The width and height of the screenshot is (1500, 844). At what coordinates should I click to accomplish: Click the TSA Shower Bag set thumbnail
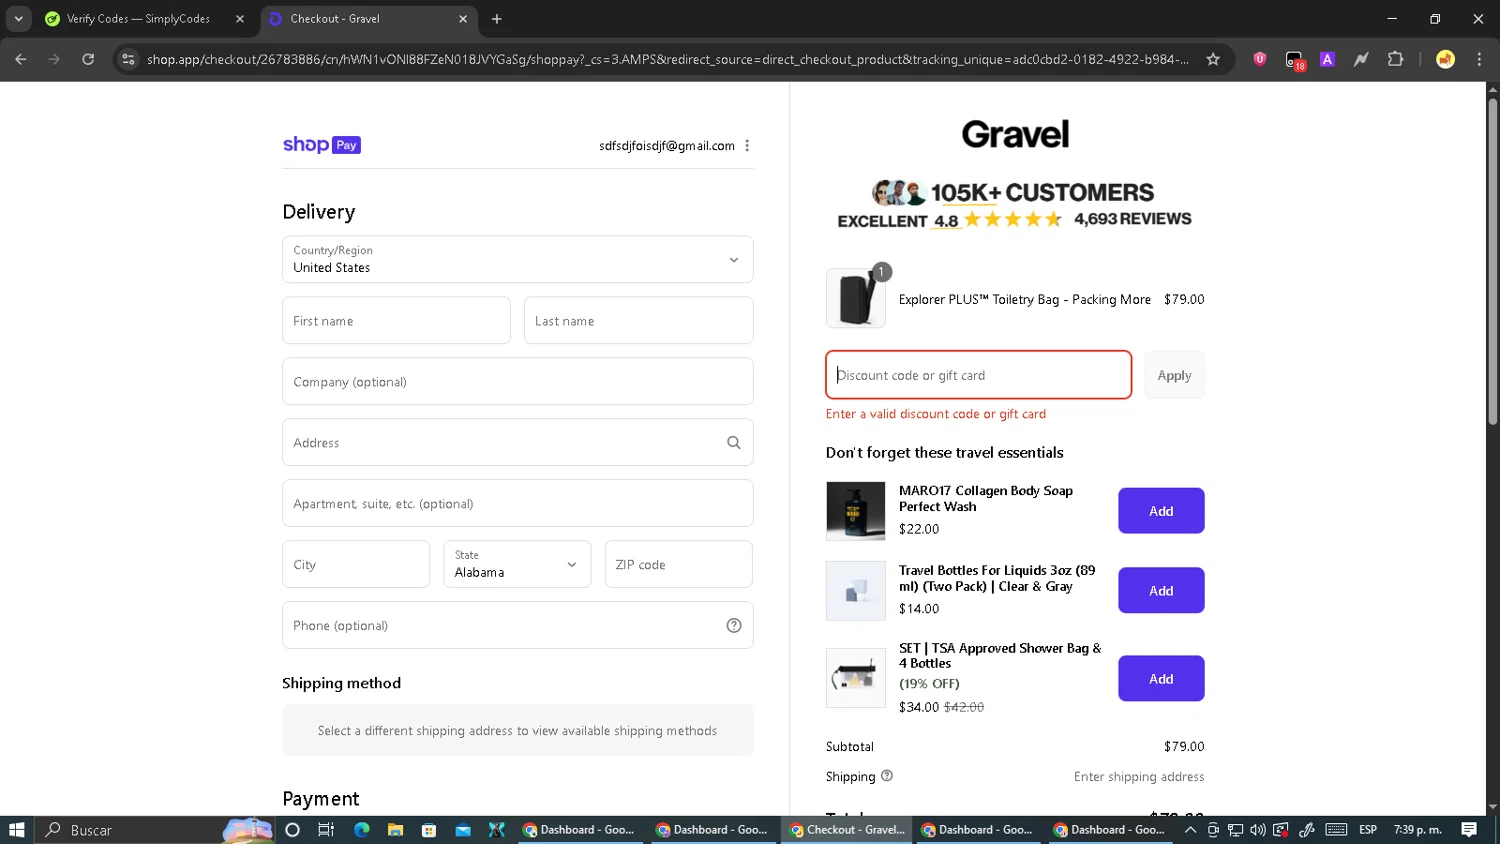point(856,678)
